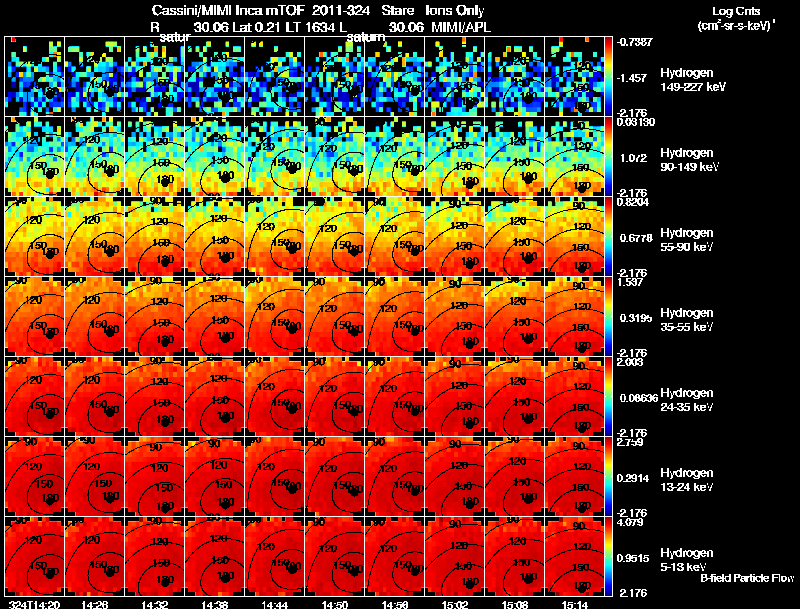Select the colorbar beside Hydrogen 149-227 keV
Screen dimensions: 800x609
(608, 77)
